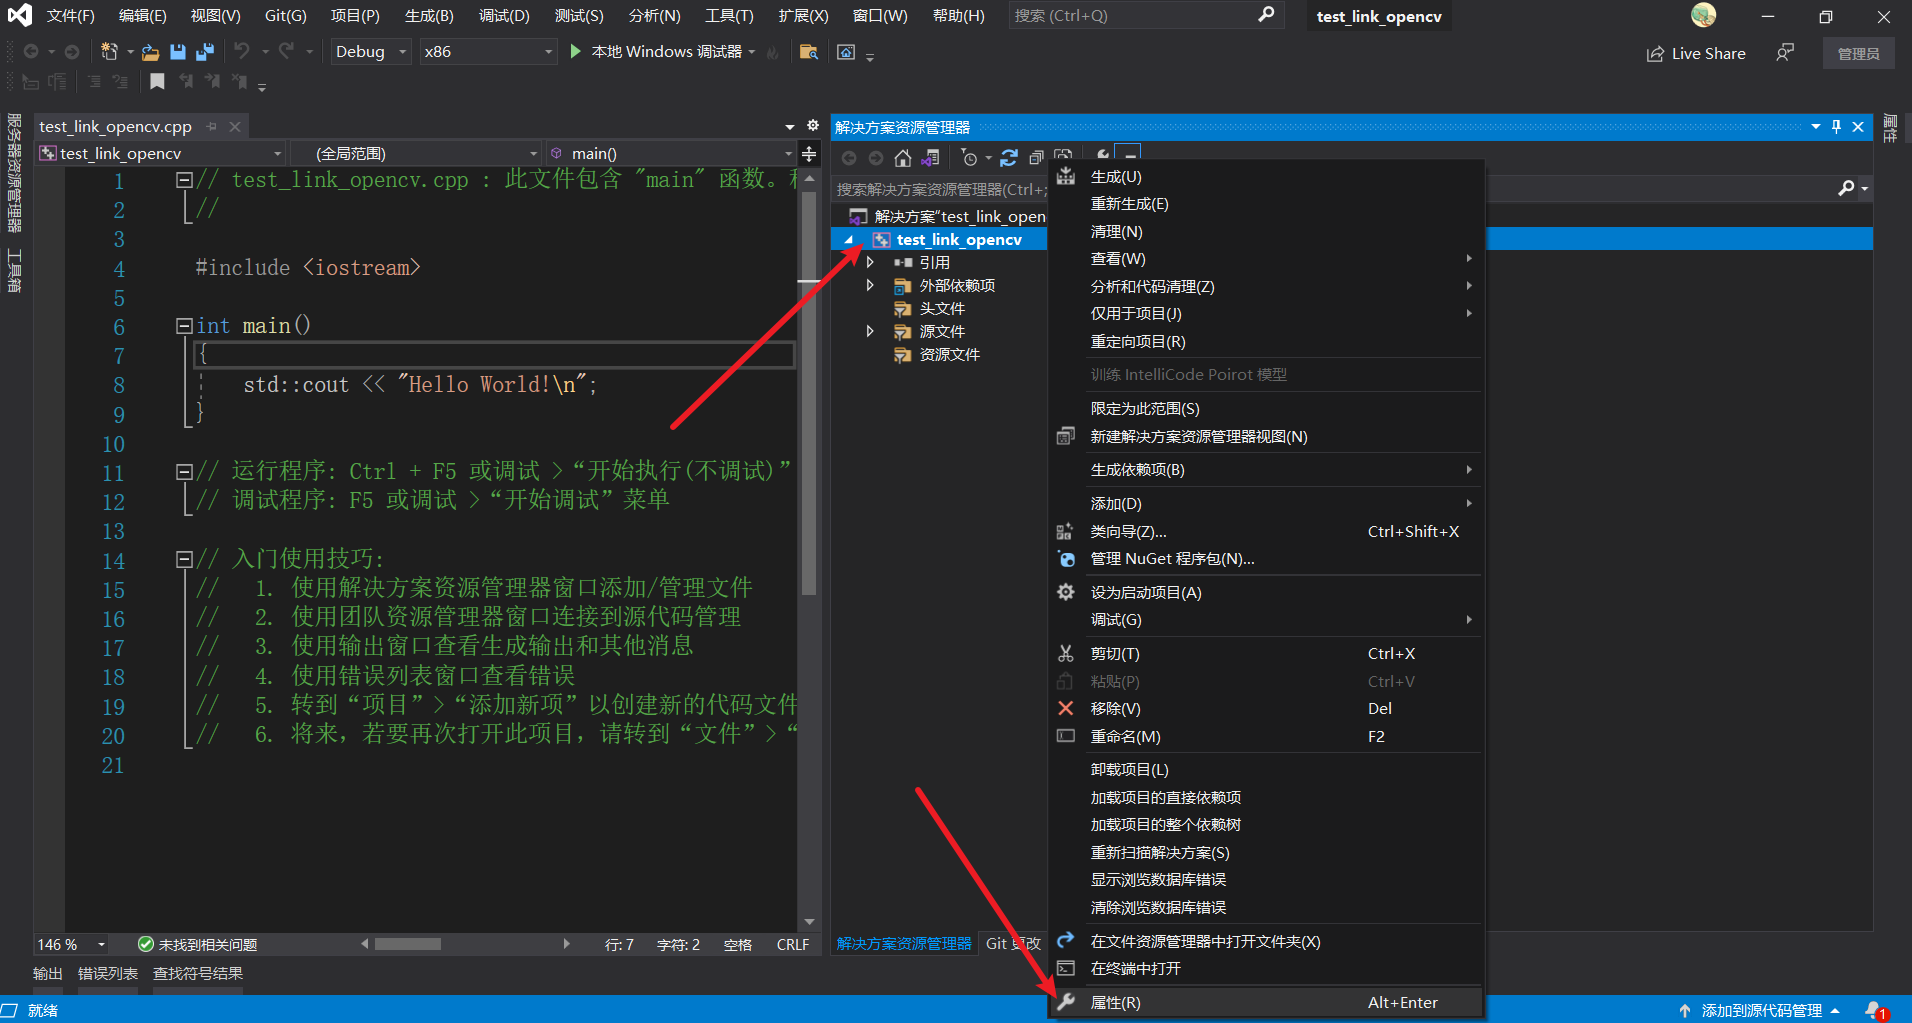
Task: Click the pending changes filter clock icon
Action: tap(970, 158)
